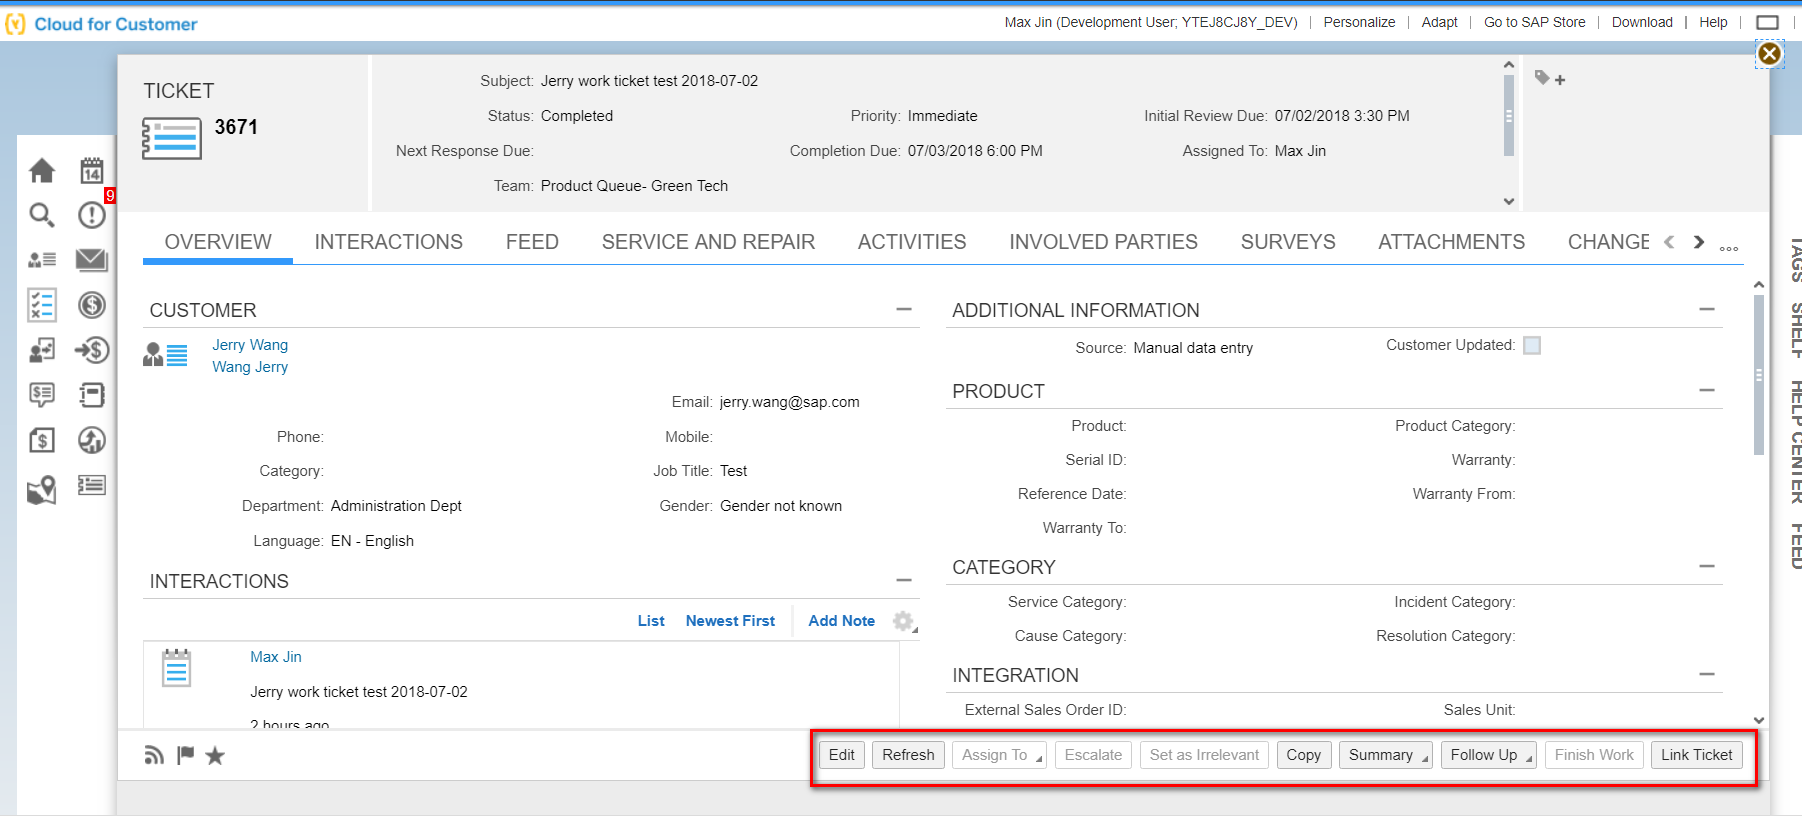Open the map pin icon in sidebar
The height and width of the screenshot is (816, 1802).
42,489
